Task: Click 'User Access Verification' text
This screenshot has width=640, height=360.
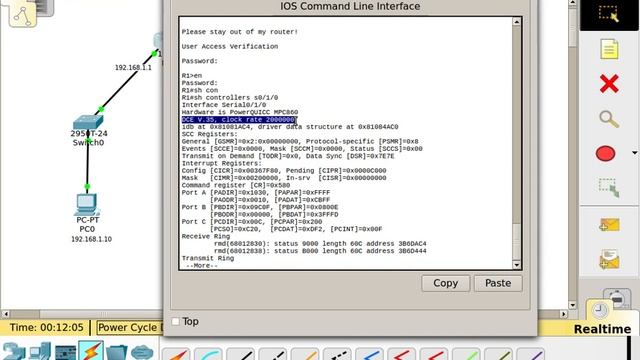Action: [230, 47]
